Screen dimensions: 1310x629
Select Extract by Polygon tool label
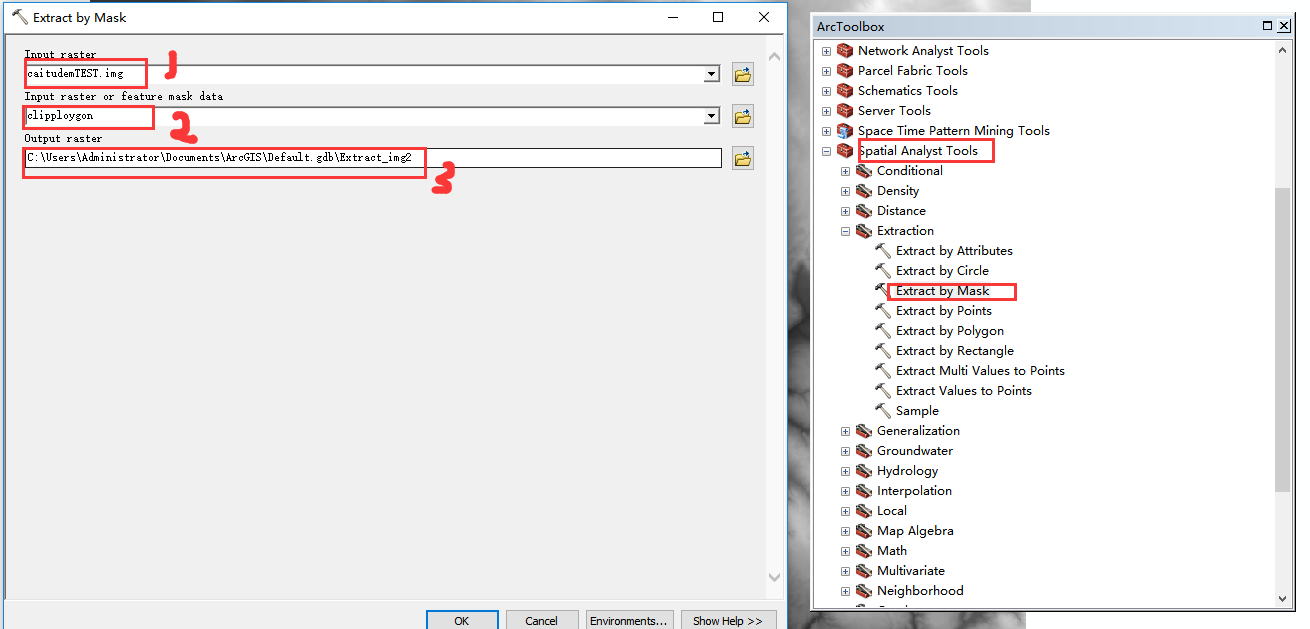tap(950, 331)
